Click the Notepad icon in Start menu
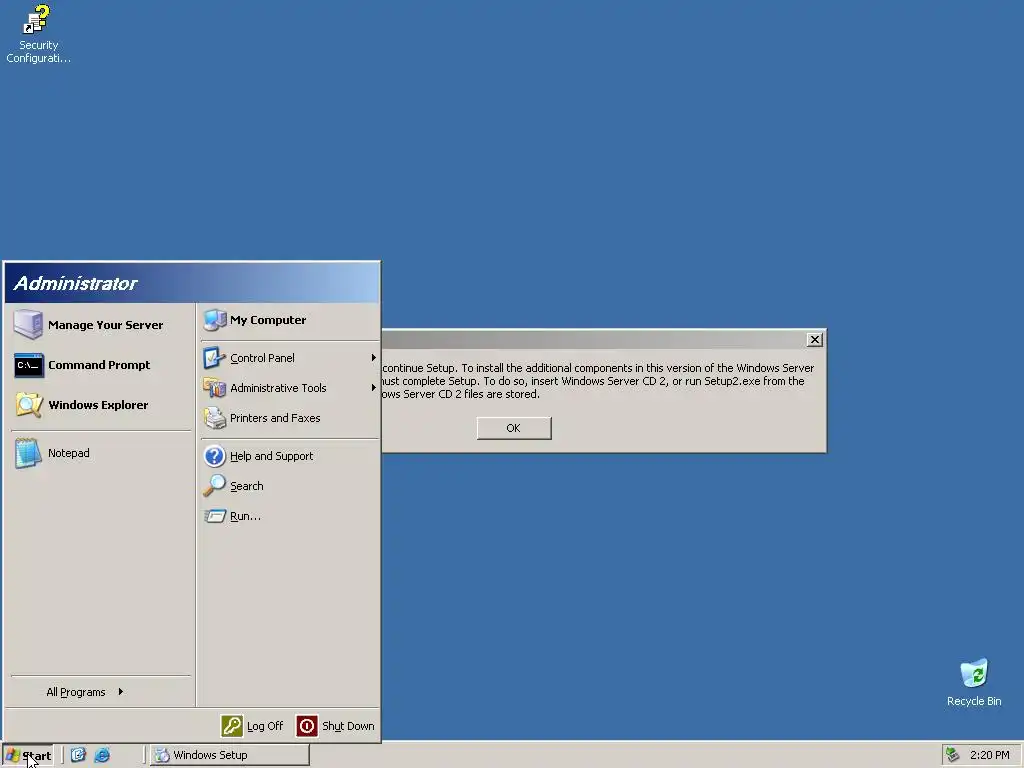 pos(28,453)
